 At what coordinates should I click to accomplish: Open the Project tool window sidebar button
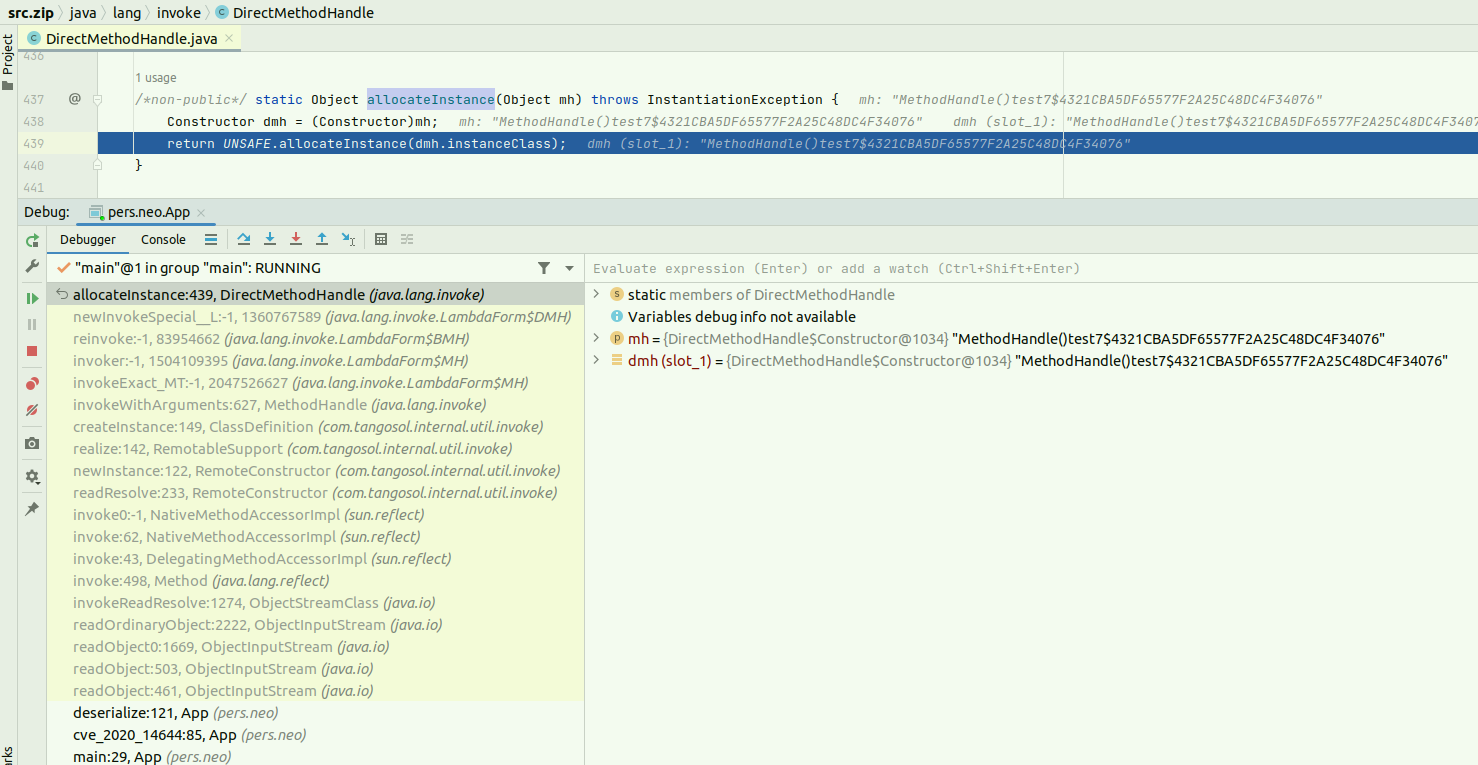pyautogui.click(x=8, y=62)
